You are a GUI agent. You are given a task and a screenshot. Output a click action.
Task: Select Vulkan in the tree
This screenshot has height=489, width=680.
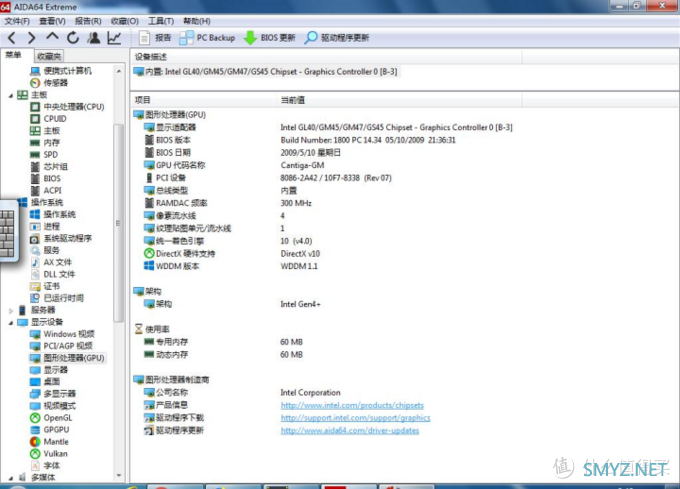coord(49,453)
